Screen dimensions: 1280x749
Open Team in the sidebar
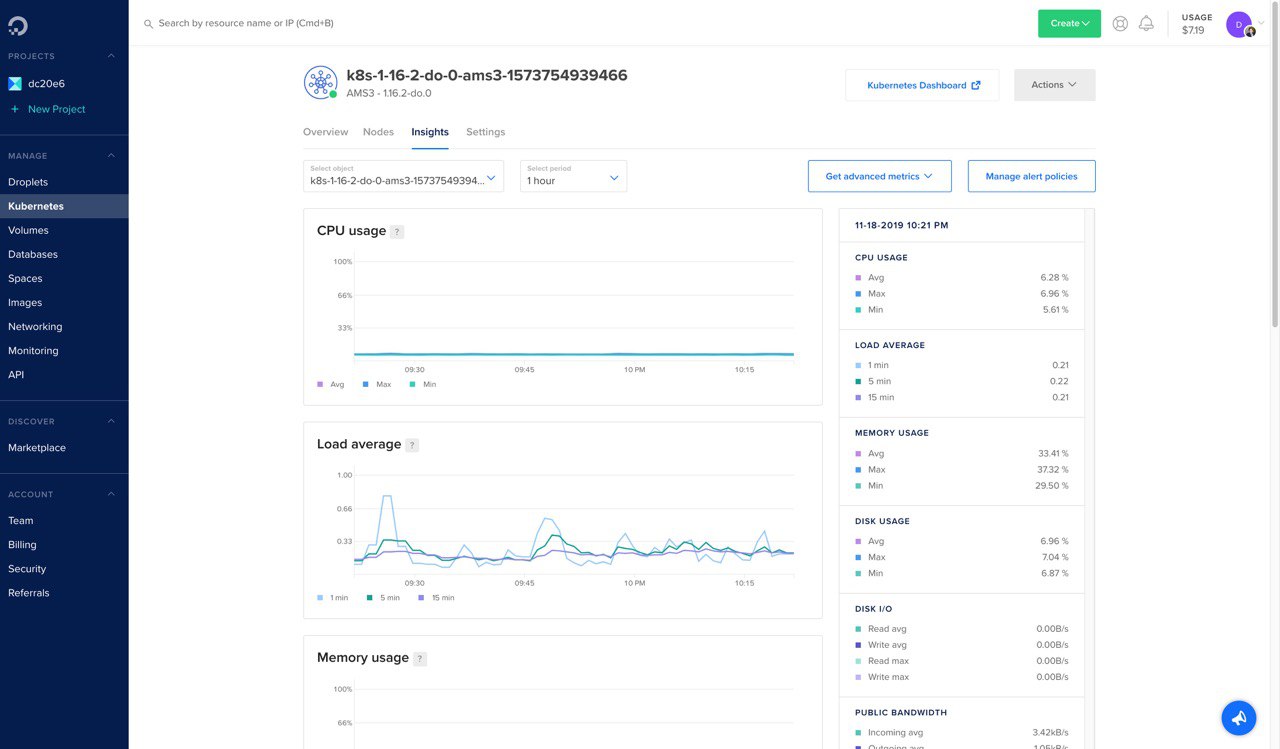coord(64,520)
